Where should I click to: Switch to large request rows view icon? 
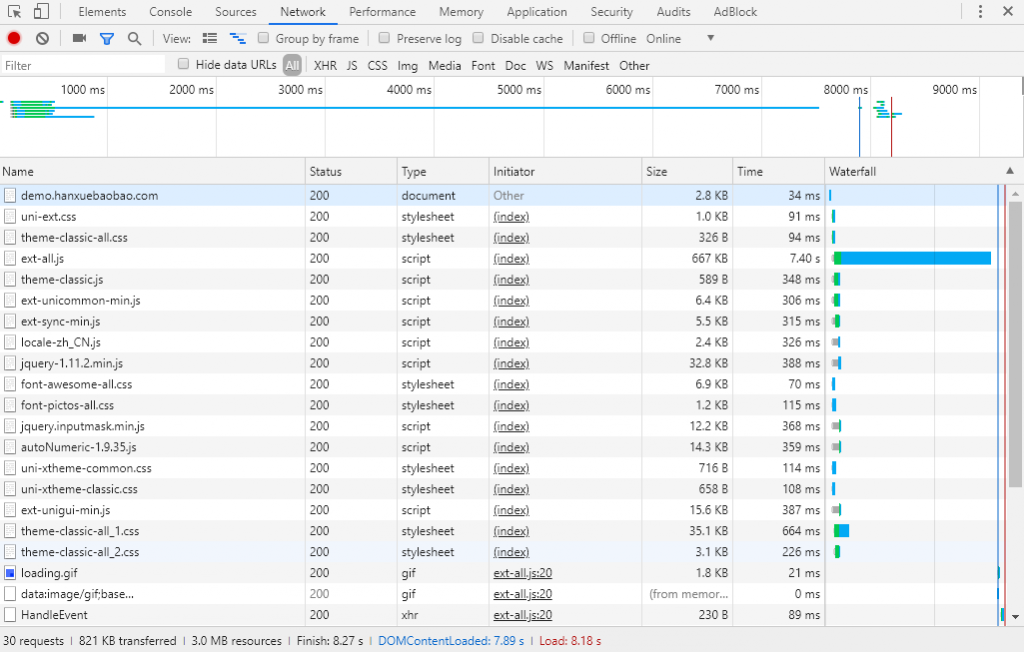pos(210,39)
